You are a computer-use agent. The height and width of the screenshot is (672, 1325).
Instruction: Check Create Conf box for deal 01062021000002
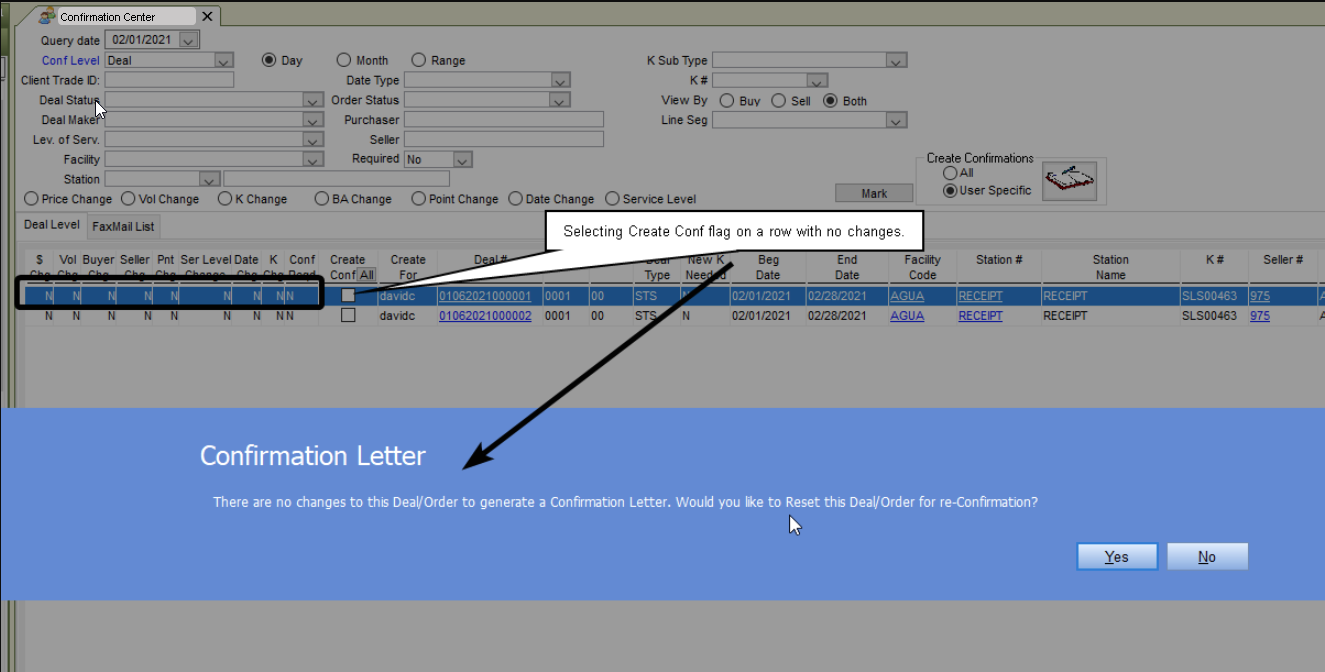click(x=348, y=315)
